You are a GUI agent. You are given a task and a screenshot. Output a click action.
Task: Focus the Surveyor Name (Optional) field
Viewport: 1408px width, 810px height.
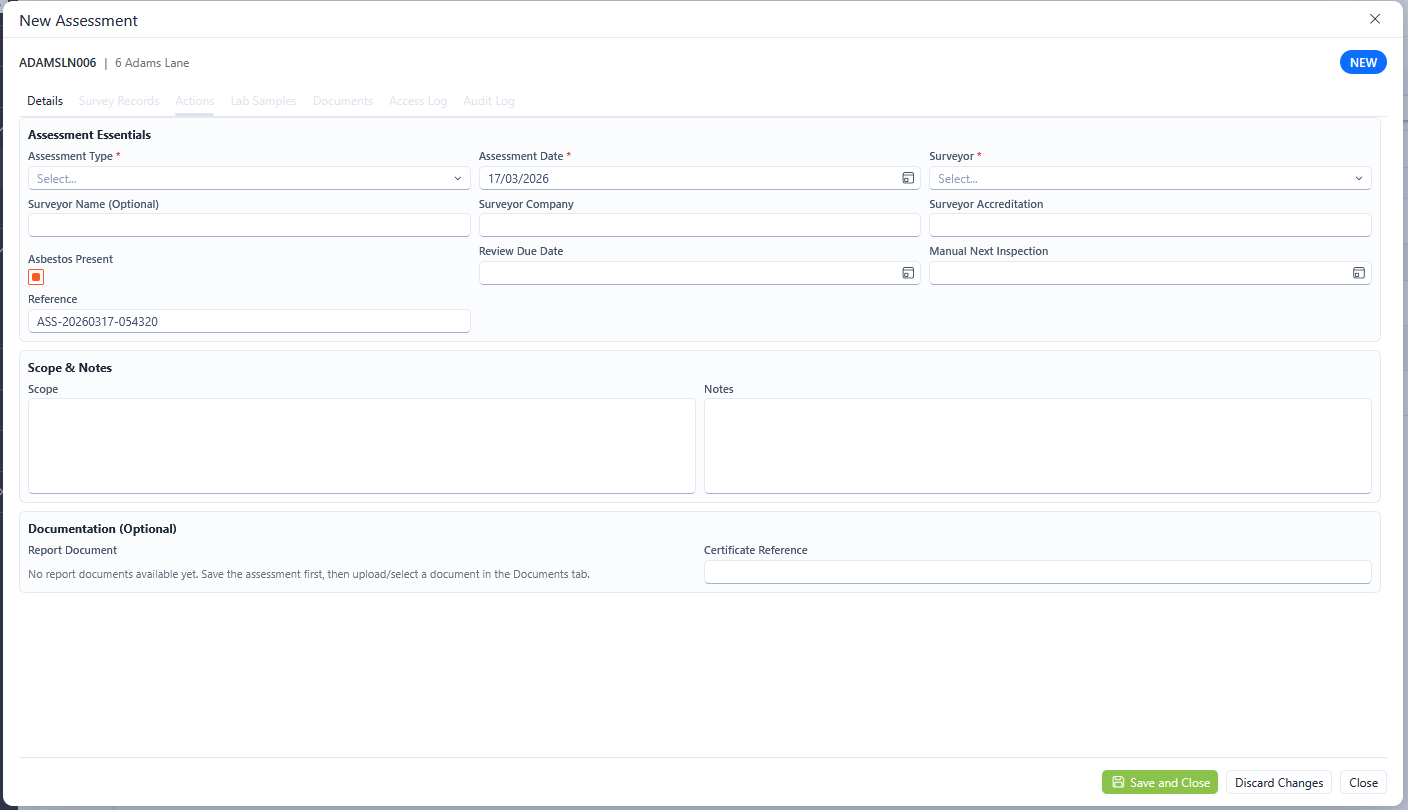(249, 225)
